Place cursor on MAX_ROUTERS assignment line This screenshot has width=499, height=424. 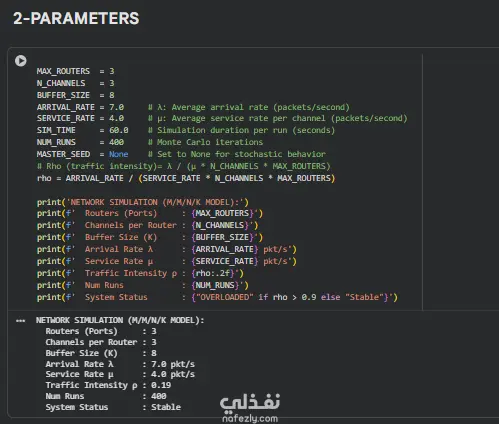[76, 71]
